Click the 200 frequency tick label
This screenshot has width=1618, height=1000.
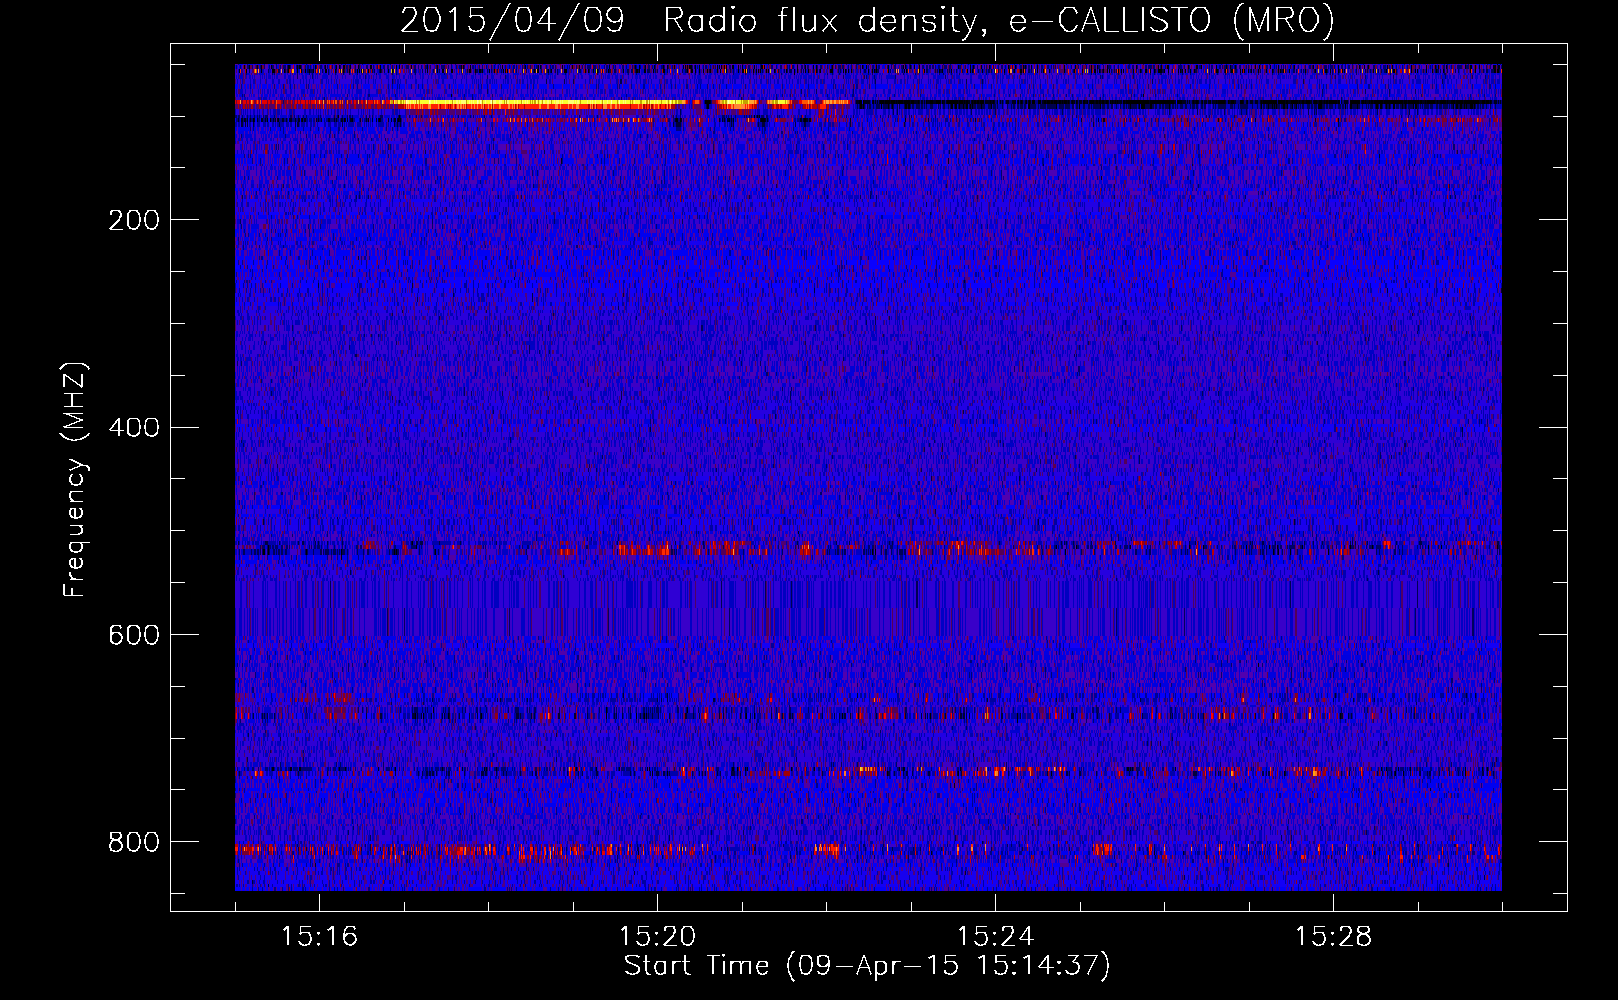(x=134, y=220)
